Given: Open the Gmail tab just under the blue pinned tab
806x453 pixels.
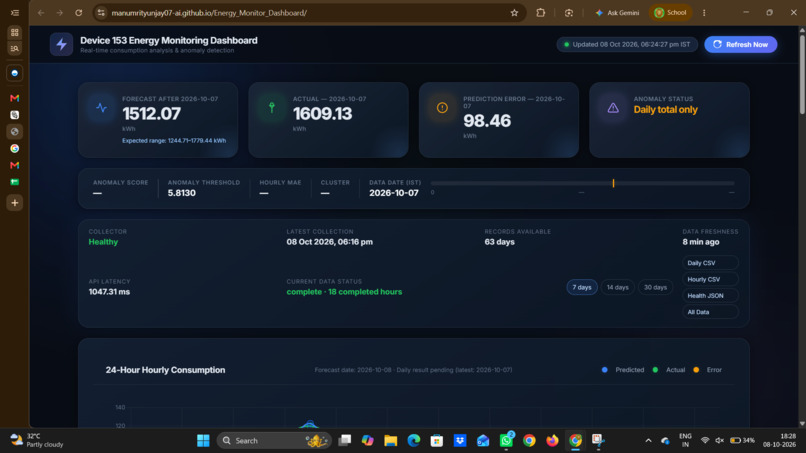Looking at the screenshot, I should tap(14, 98).
